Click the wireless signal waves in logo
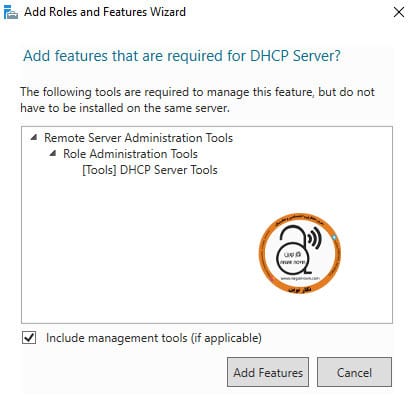The height and width of the screenshot is (414, 412). point(315,239)
